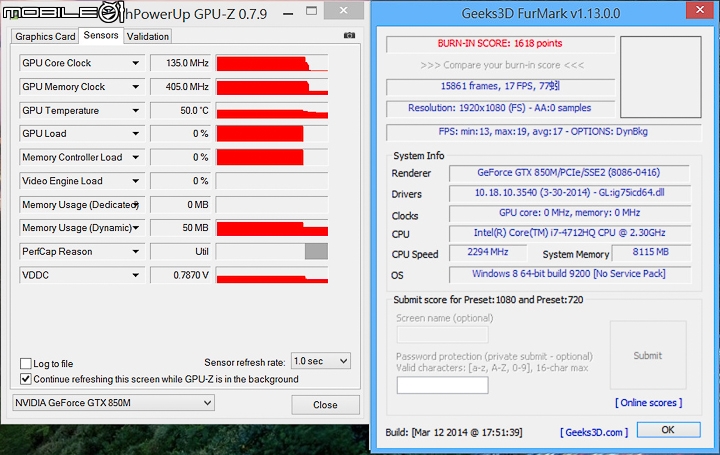Viewport: 720px width, 455px height.
Task: Minimize the GPU-Z window
Action: (x=288, y=12)
